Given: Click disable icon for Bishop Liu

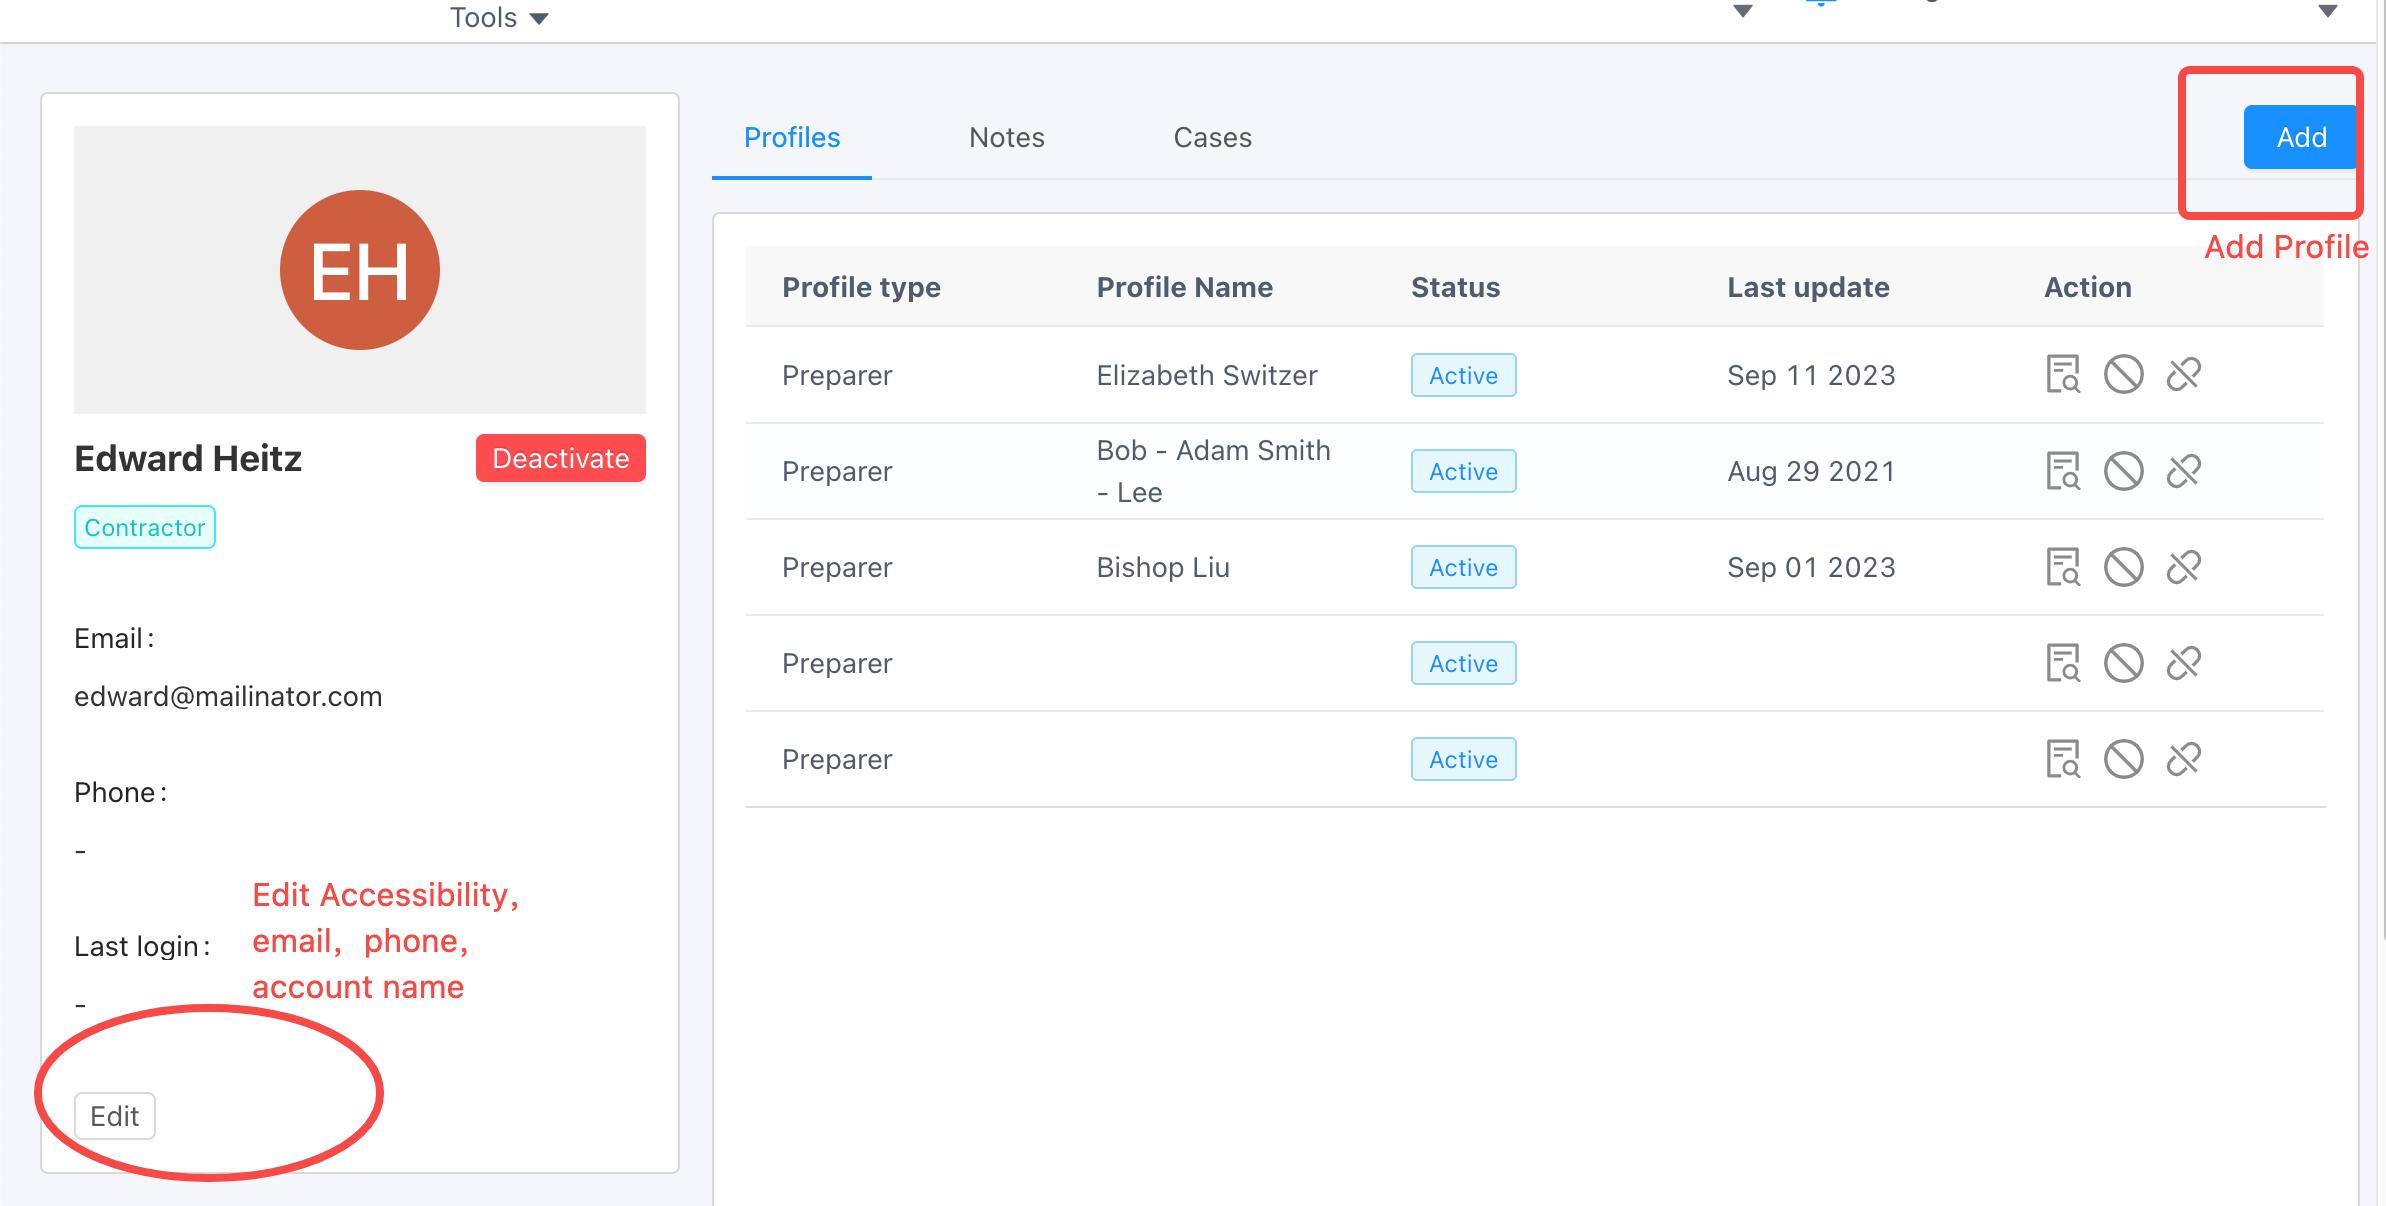Looking at the screenshot, I should pyautogui.click(x=2123, y=567).
